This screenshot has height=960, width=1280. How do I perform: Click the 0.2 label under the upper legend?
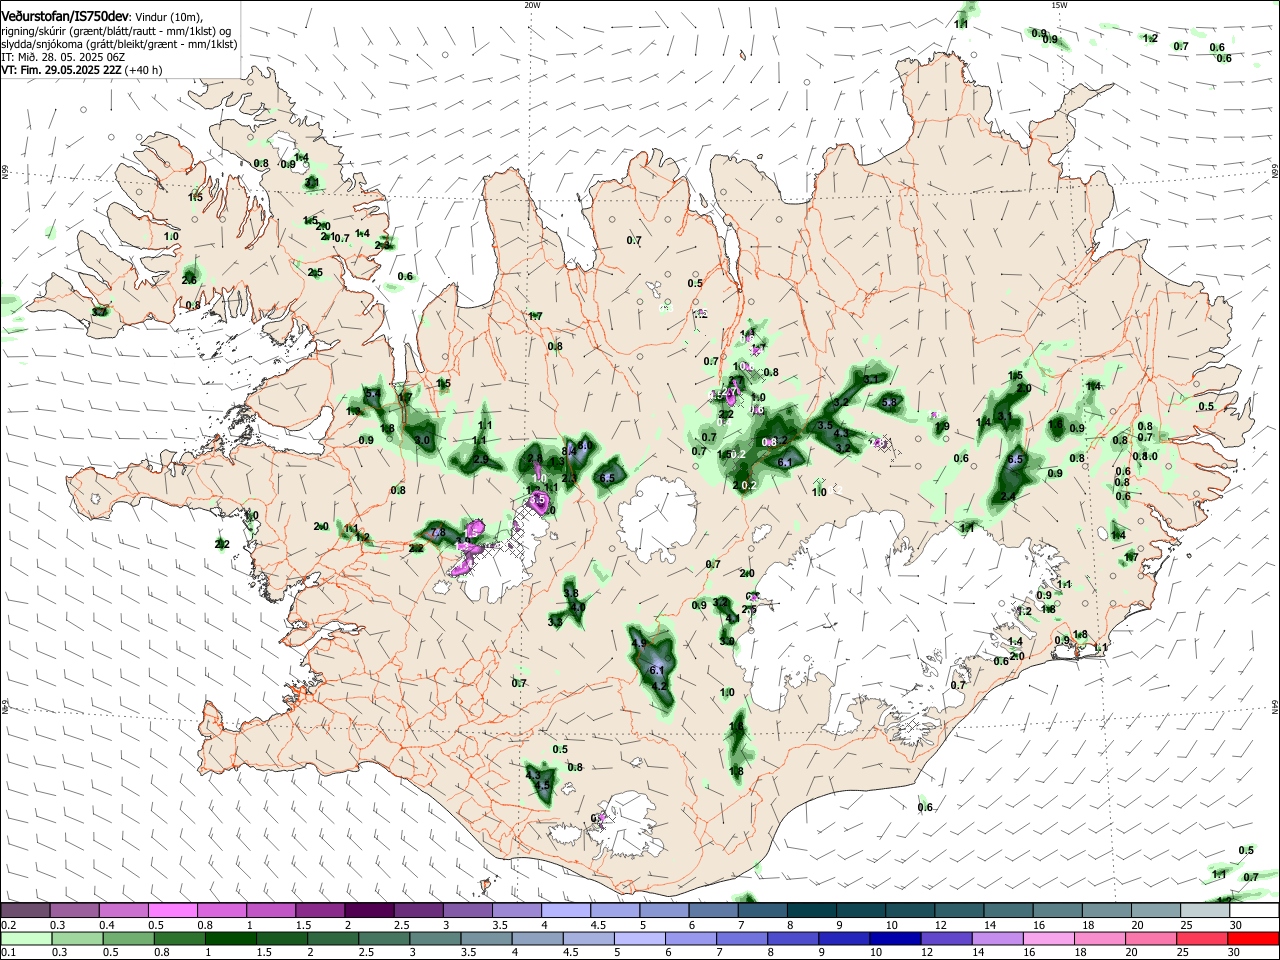coord(7,925)
